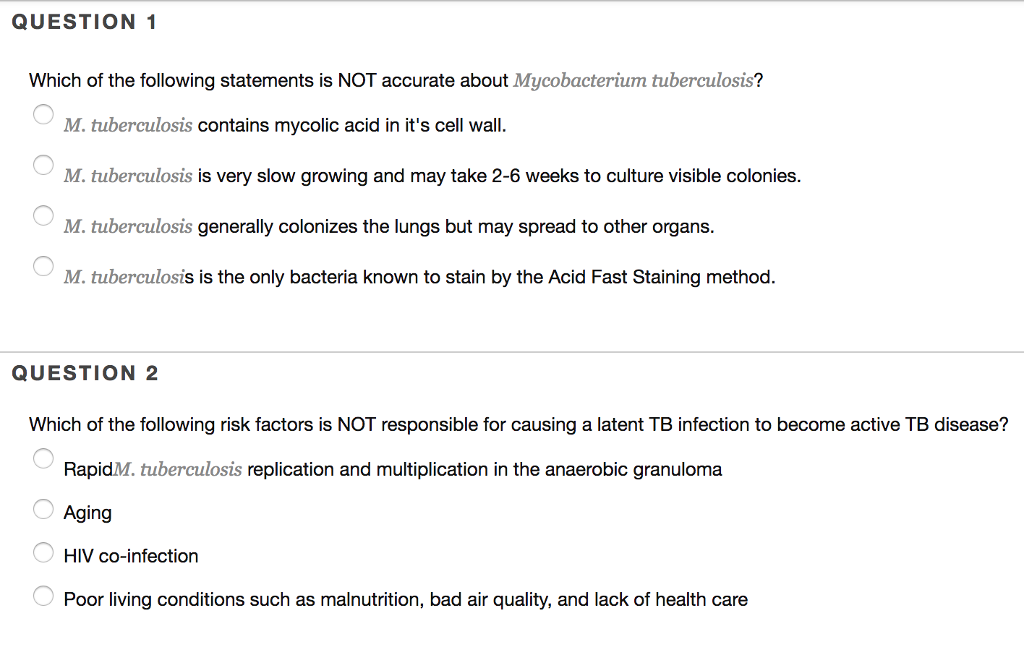Click the malnutrition and bad air quality text
This screenshot has width=1024, height=655.
click(405, 600)
